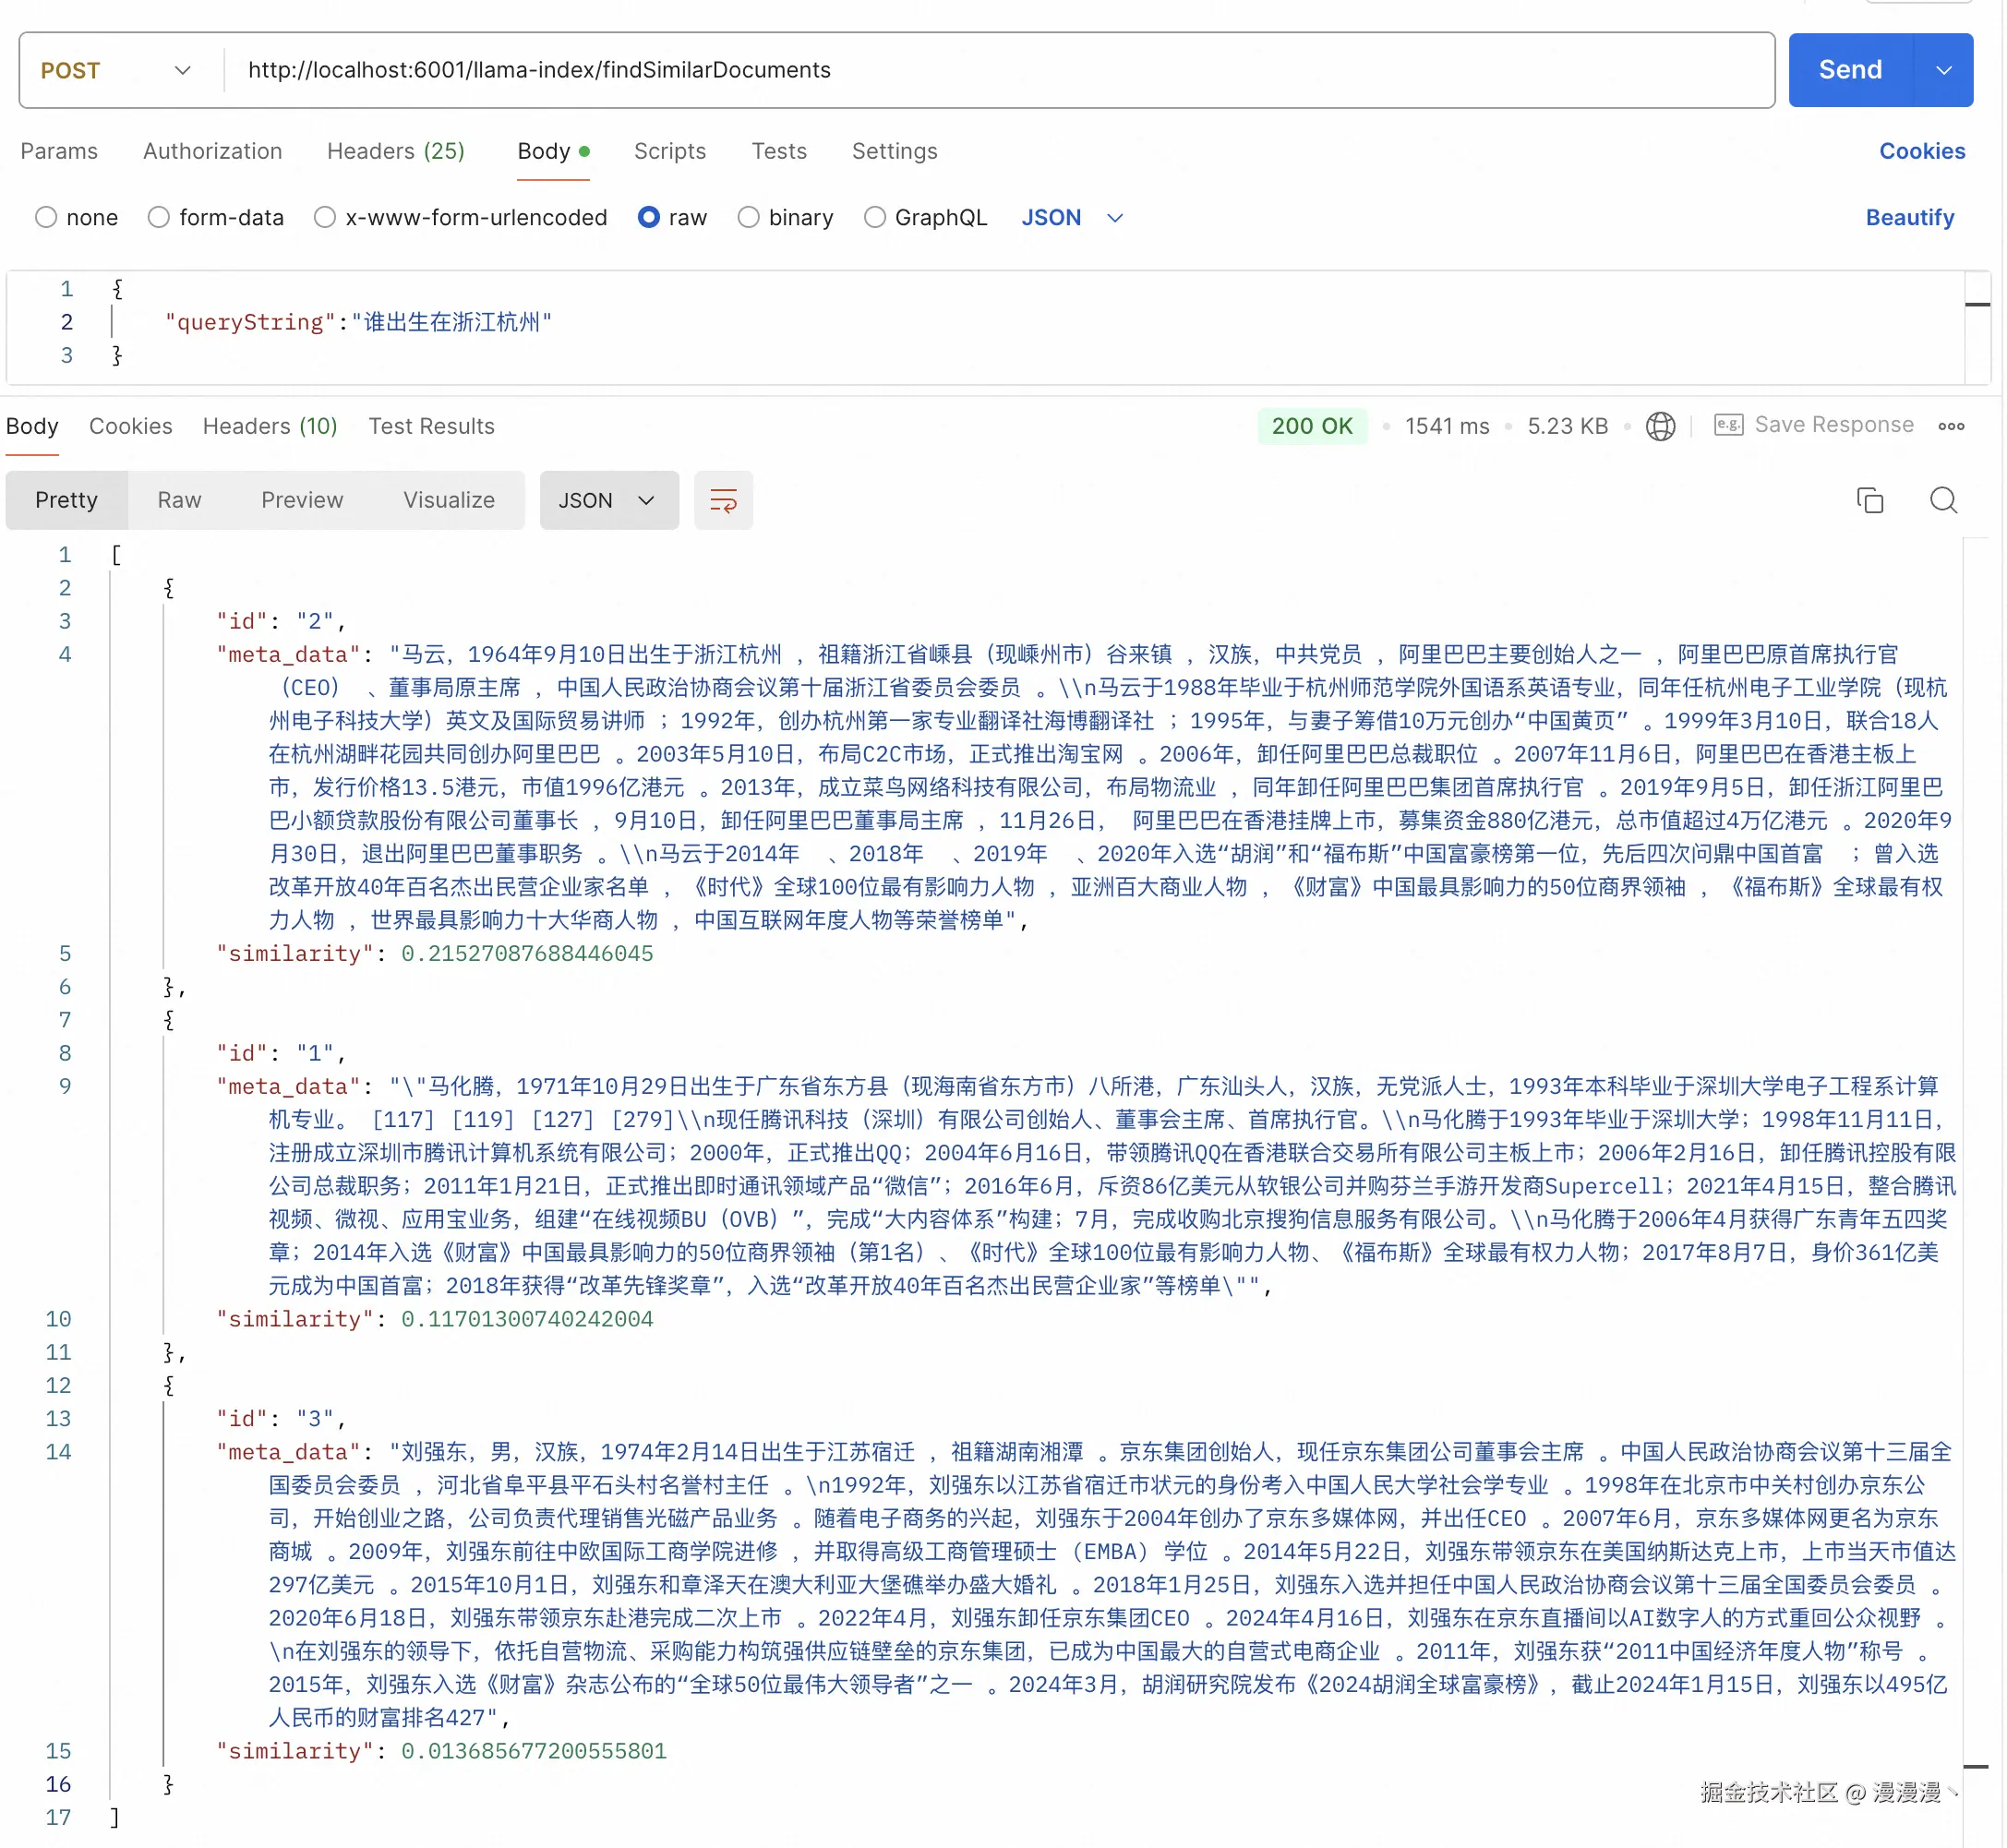Copy response body with the copy icon
This screenshot has width=2007, height=1848.
1869,500
